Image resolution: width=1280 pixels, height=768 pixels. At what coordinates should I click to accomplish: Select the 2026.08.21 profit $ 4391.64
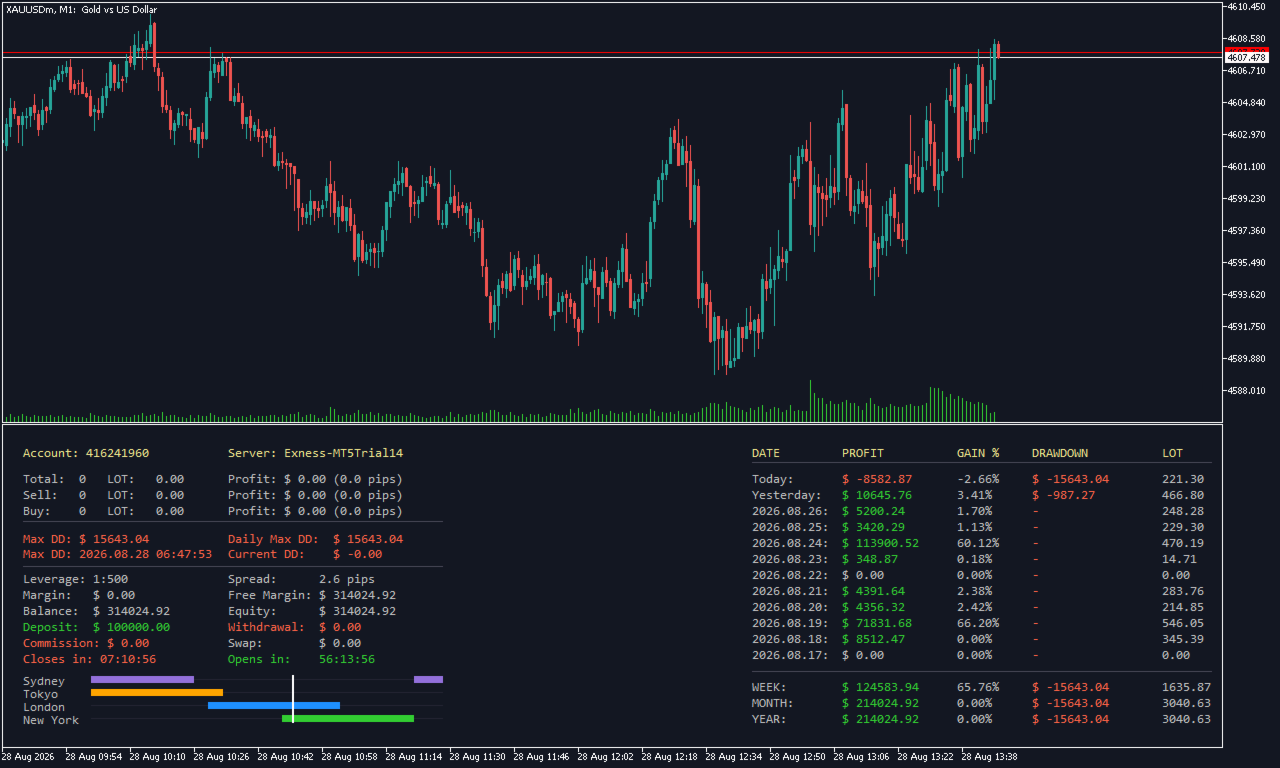tap(874, 591)
